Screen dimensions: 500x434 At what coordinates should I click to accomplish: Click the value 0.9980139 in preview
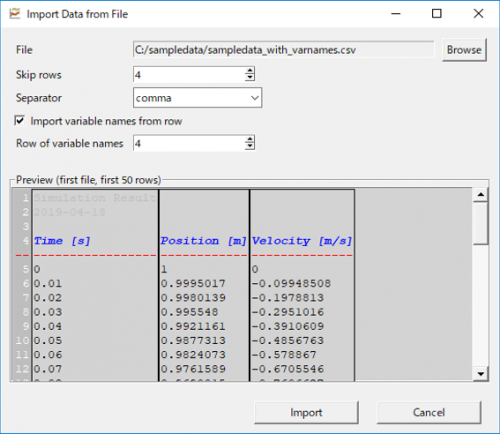click(x=193, y=298)
